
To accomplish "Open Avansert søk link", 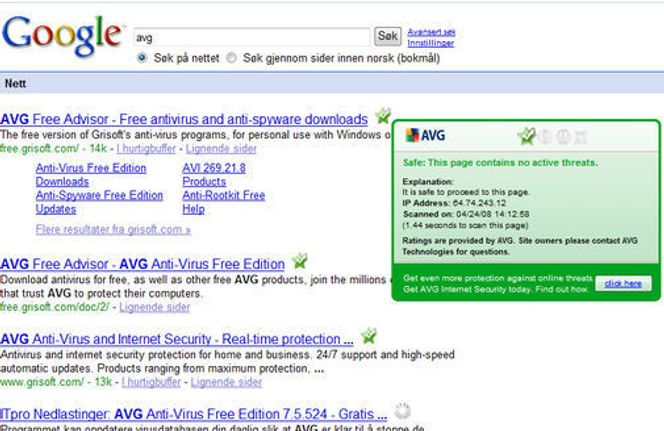I will 431,32.
